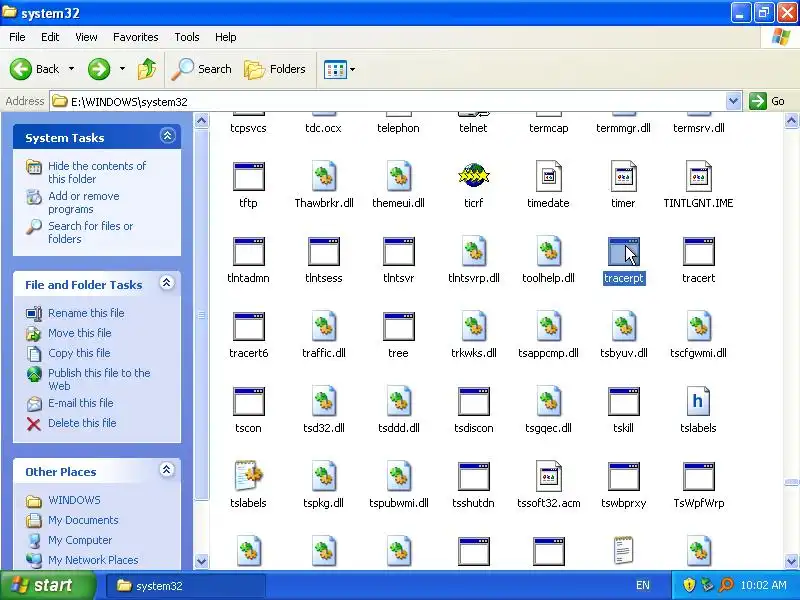Open the Help menu
Screen dimensions: 800x600
click(x=226, y=37)
